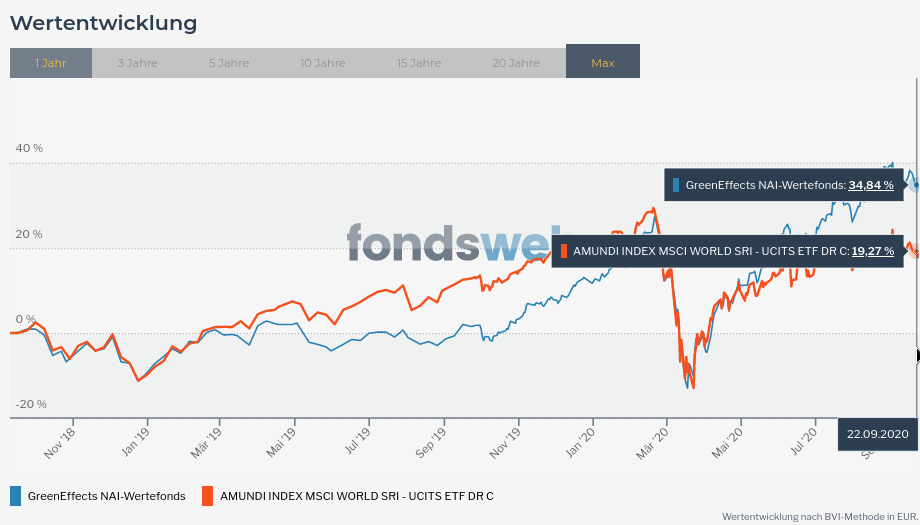Toggle GreenEffects NAI-Wertefonds legend label
Viewport: 920px width, 525px height.
pyautogui.click(x=106, y=496)
